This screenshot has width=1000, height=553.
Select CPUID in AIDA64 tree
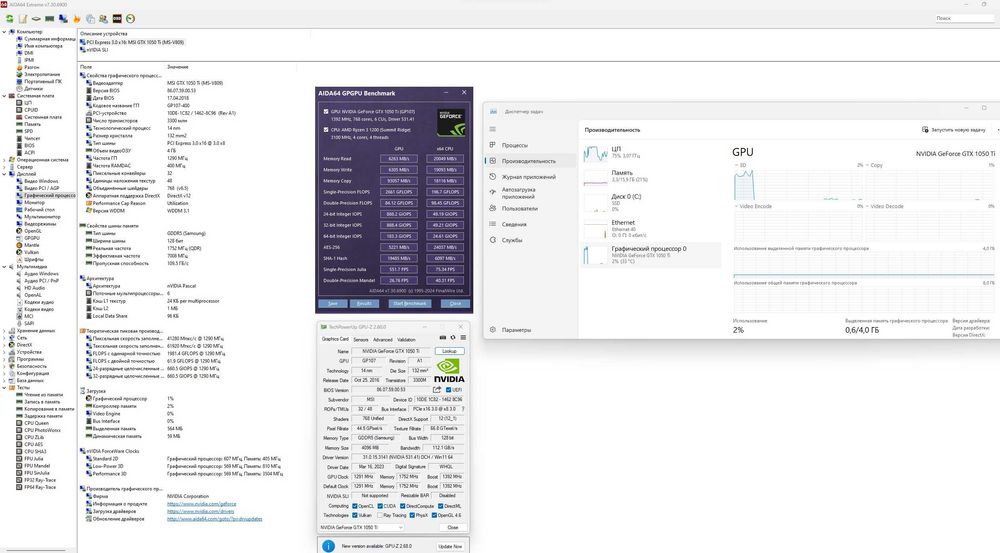pyautogui.click(x=31, y=110)
